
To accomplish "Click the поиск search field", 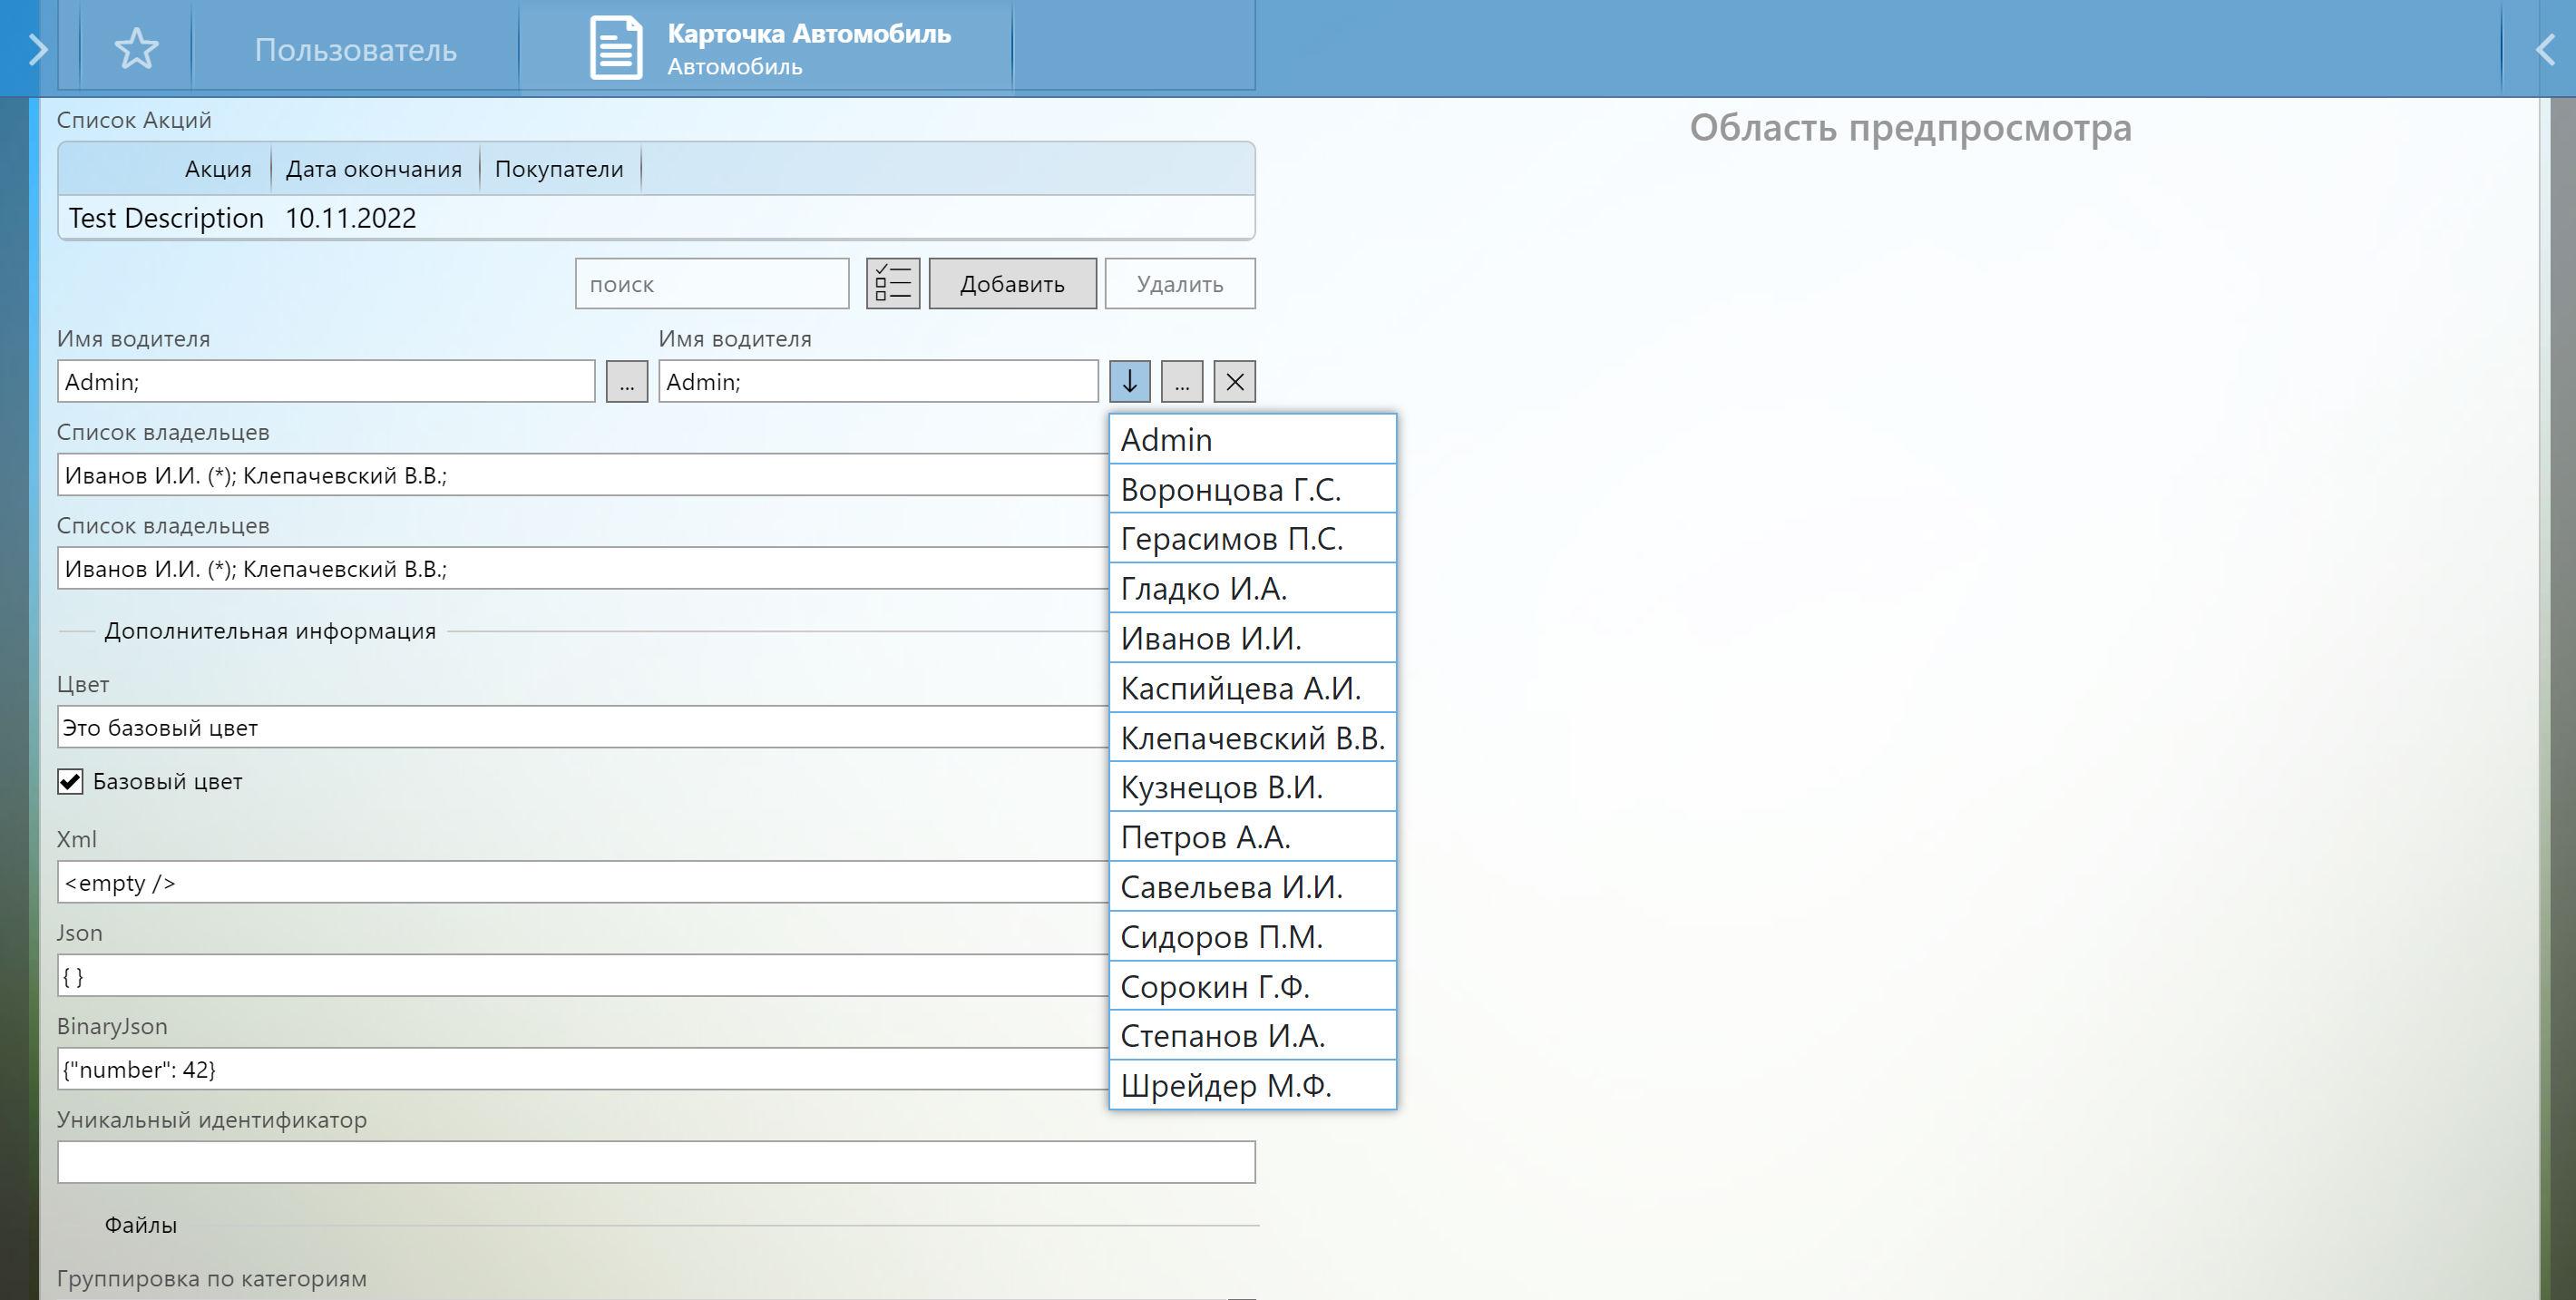I will 712,284.
